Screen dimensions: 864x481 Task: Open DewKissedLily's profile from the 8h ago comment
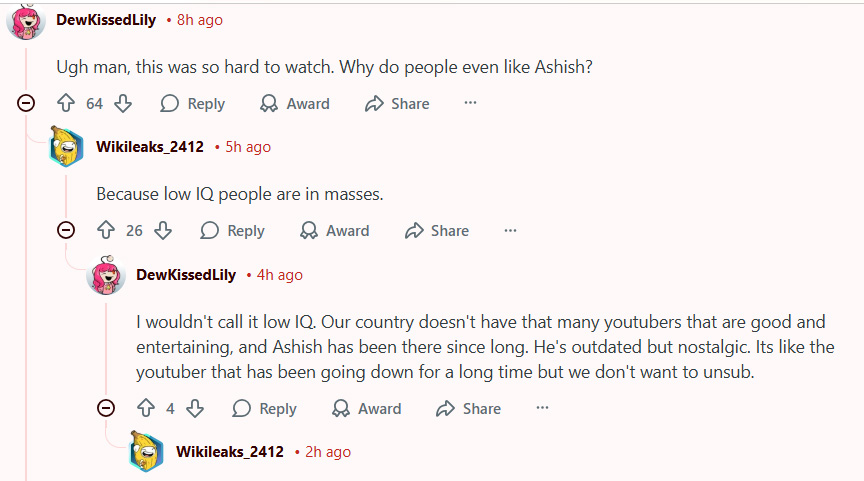point(106,20)
